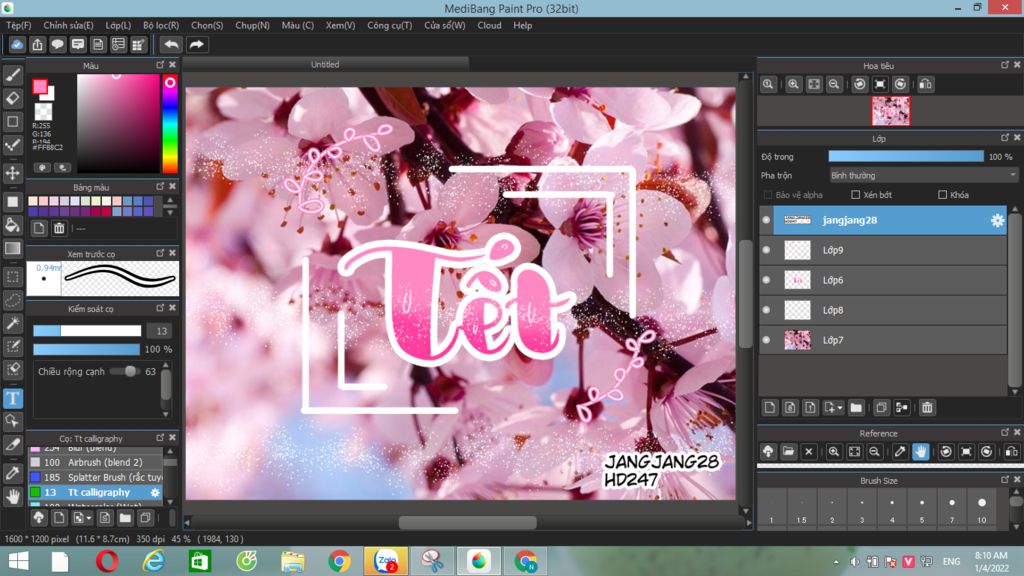Open Tt calligraphy brush settings gear
The image size is (1024, 576).
tap(155, 492)
